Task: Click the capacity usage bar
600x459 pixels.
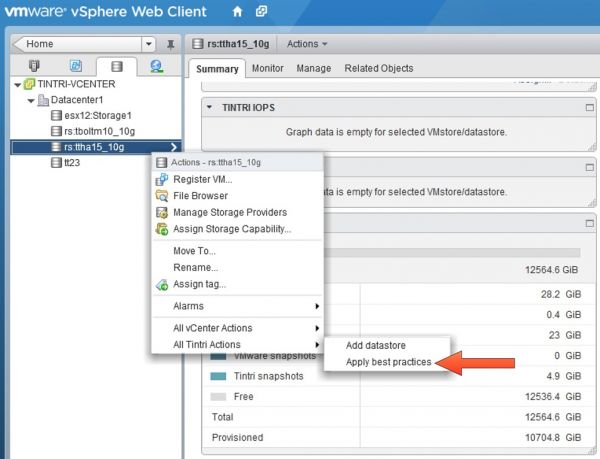Action: [x=452, y=252]
